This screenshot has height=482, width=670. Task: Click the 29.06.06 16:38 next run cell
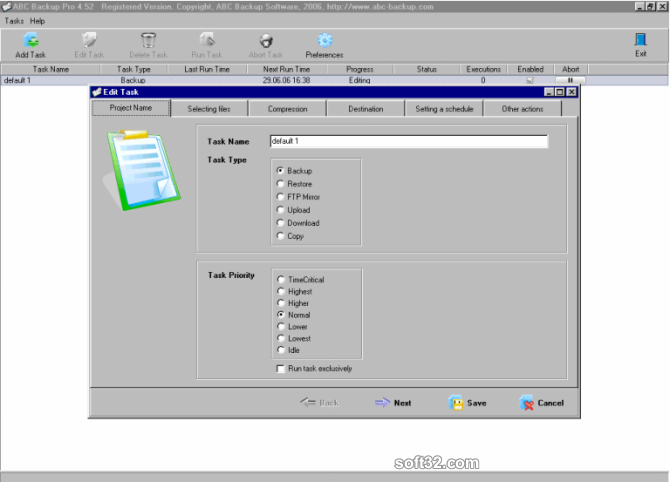[286, 80]
